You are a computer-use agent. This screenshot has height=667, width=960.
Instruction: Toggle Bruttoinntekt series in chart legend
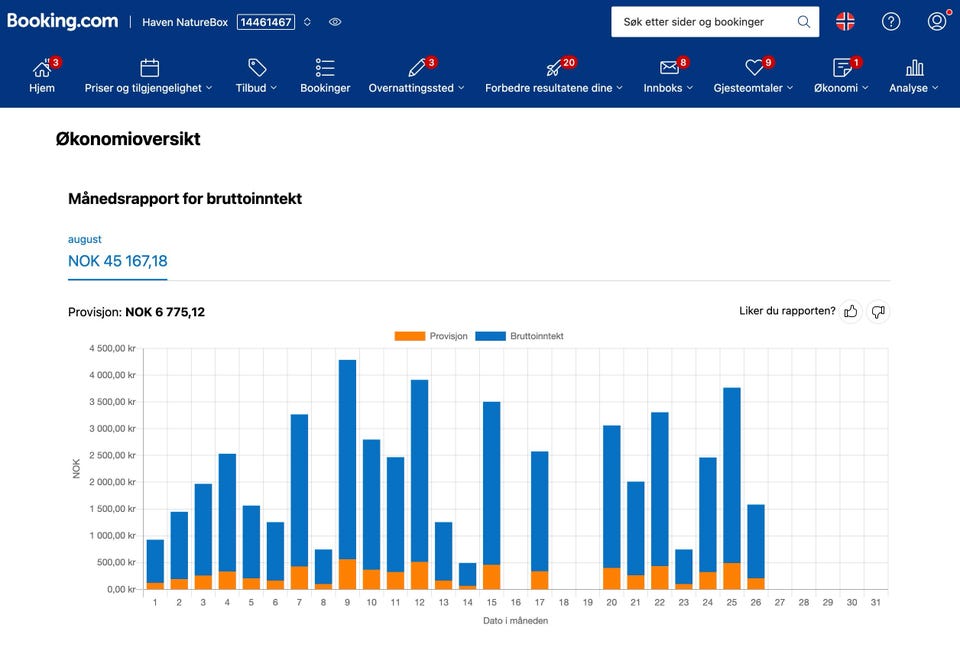point(520,336)
